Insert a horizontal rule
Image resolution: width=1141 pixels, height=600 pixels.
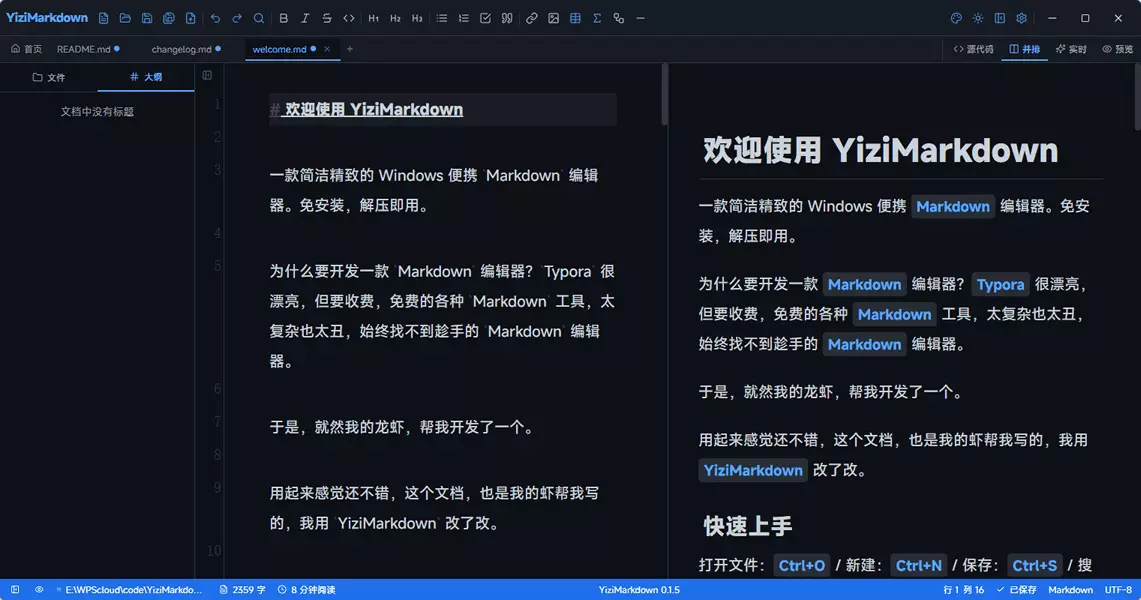point(640,18)
